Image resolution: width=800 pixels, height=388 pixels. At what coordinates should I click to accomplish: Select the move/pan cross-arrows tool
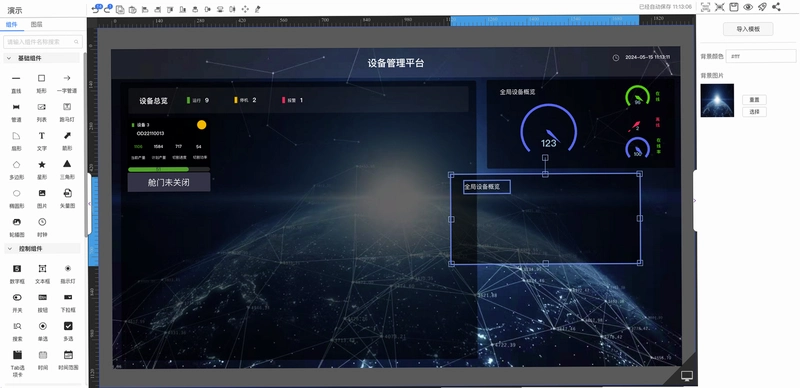point(245,9)
